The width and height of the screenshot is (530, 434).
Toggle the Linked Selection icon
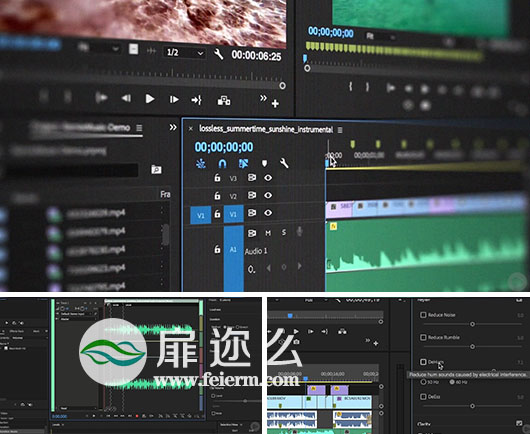243,164
